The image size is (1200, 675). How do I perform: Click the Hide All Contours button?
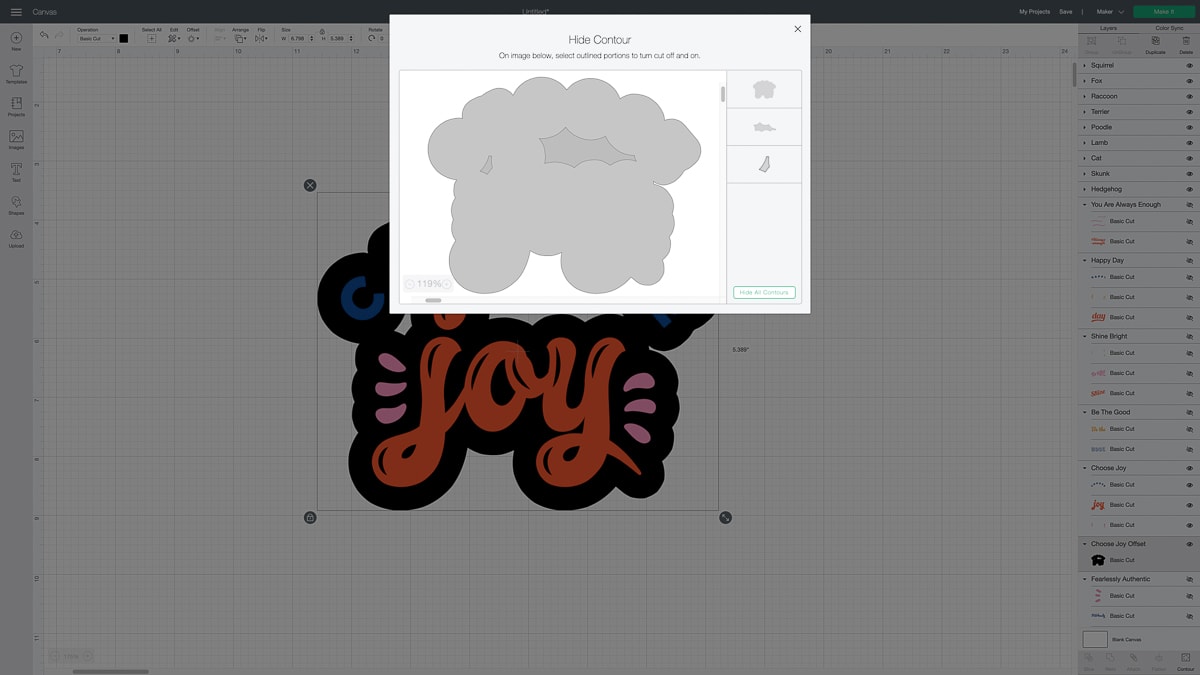(x=764, y=292)
